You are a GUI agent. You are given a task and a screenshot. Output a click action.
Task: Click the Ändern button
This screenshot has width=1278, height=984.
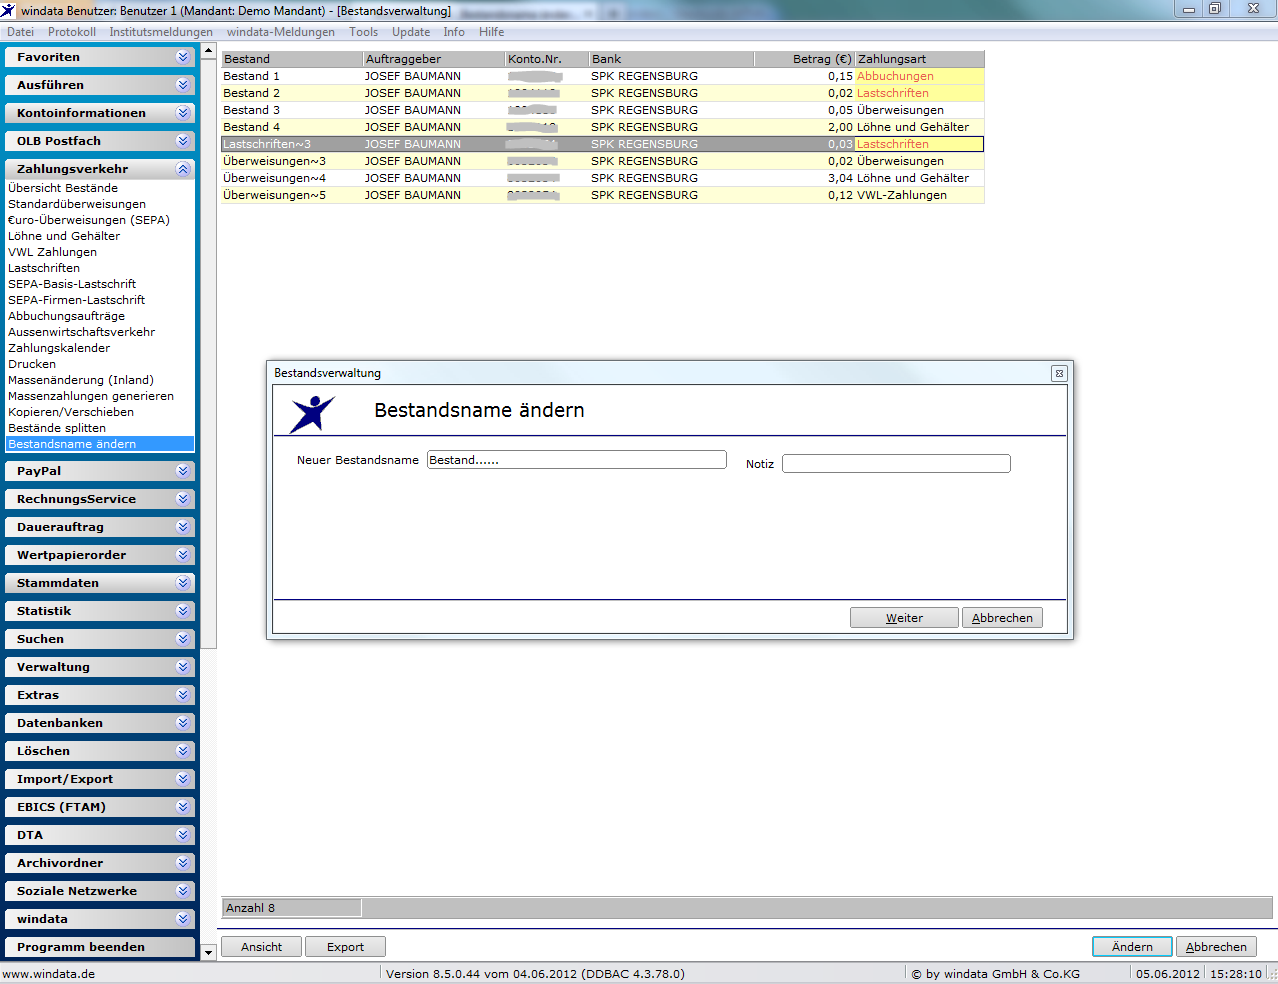click(x=1132, y=947)
